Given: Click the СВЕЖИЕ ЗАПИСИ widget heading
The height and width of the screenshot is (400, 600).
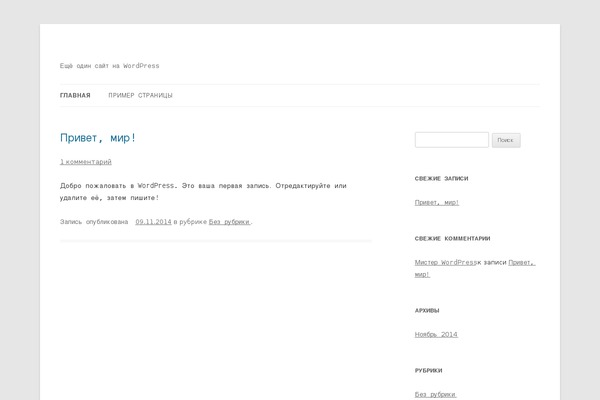Looking at the screenshot, I should point(442,178).
